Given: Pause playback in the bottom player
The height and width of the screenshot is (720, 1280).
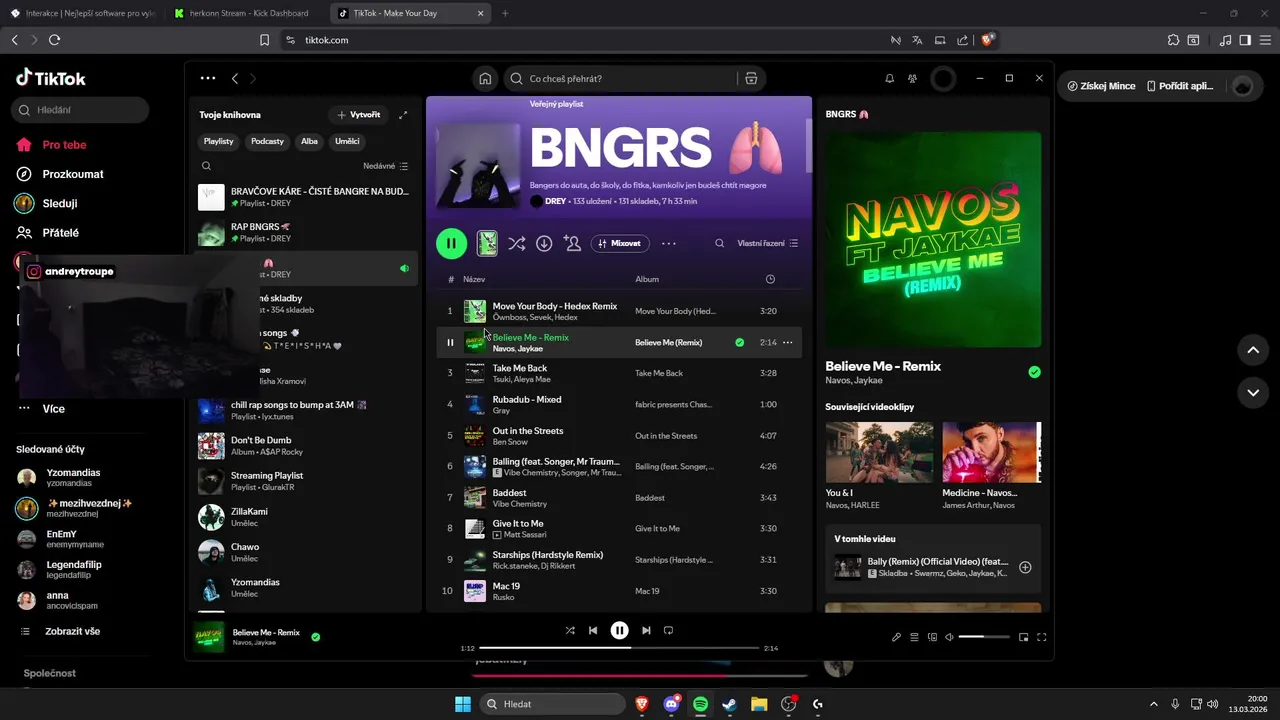Looking at the screenshot, I should (x=619, y=630).
